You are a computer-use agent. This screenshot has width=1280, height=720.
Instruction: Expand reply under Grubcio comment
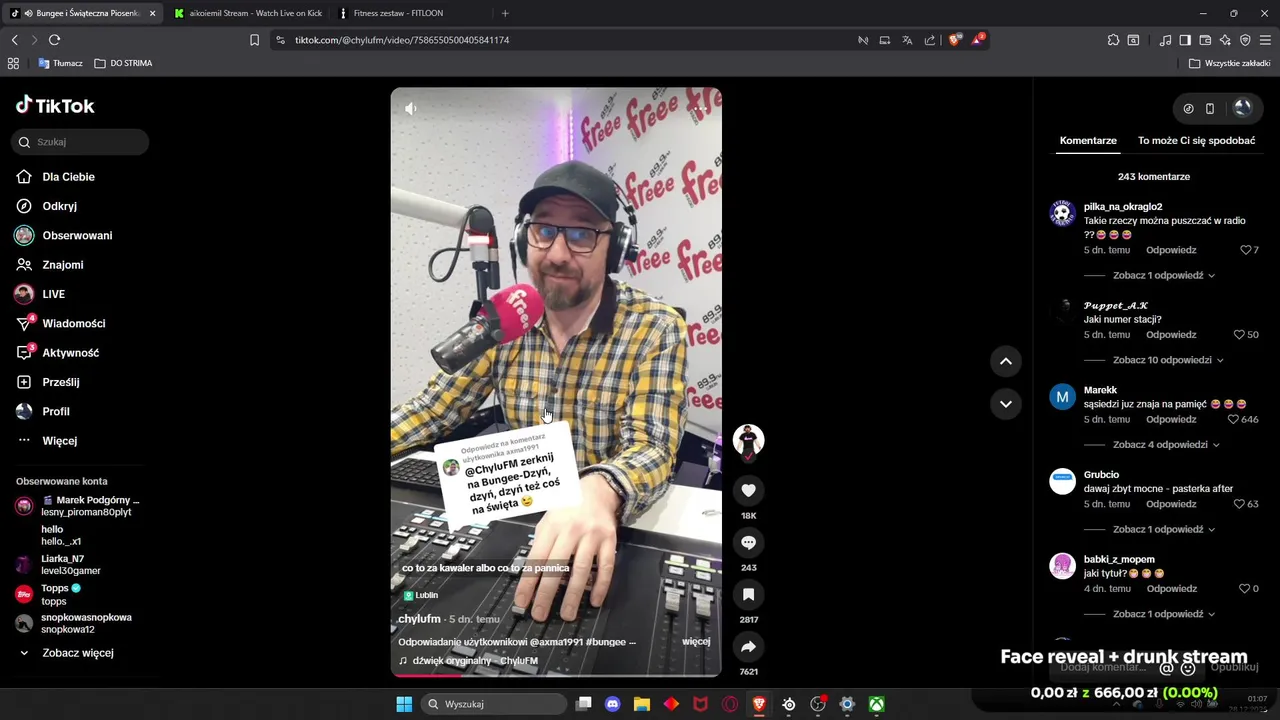click(x=1163, y=529)
